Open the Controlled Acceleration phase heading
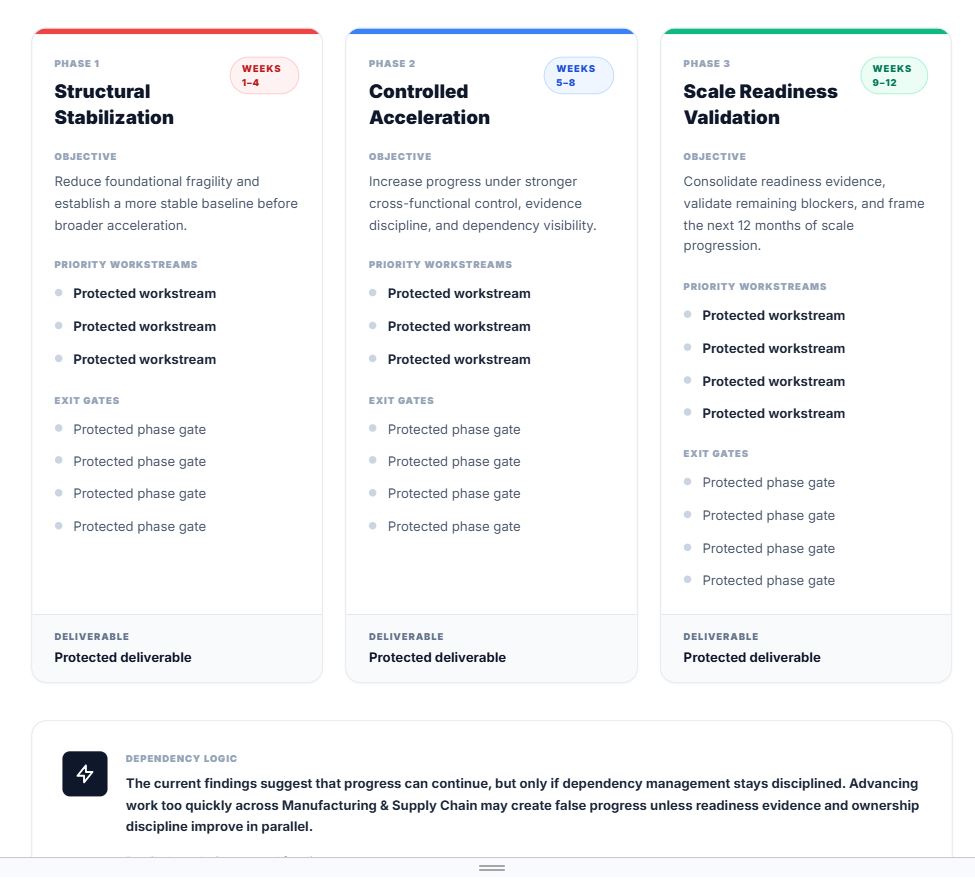The height and width of the screenshot is (880, 975). coord(429,104)
